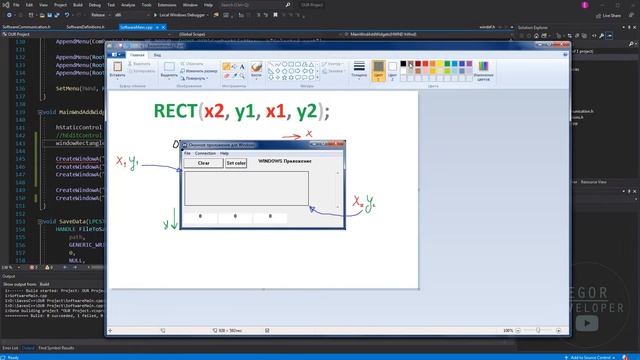Open Visual Studio Edit menu

coord(29,5)
